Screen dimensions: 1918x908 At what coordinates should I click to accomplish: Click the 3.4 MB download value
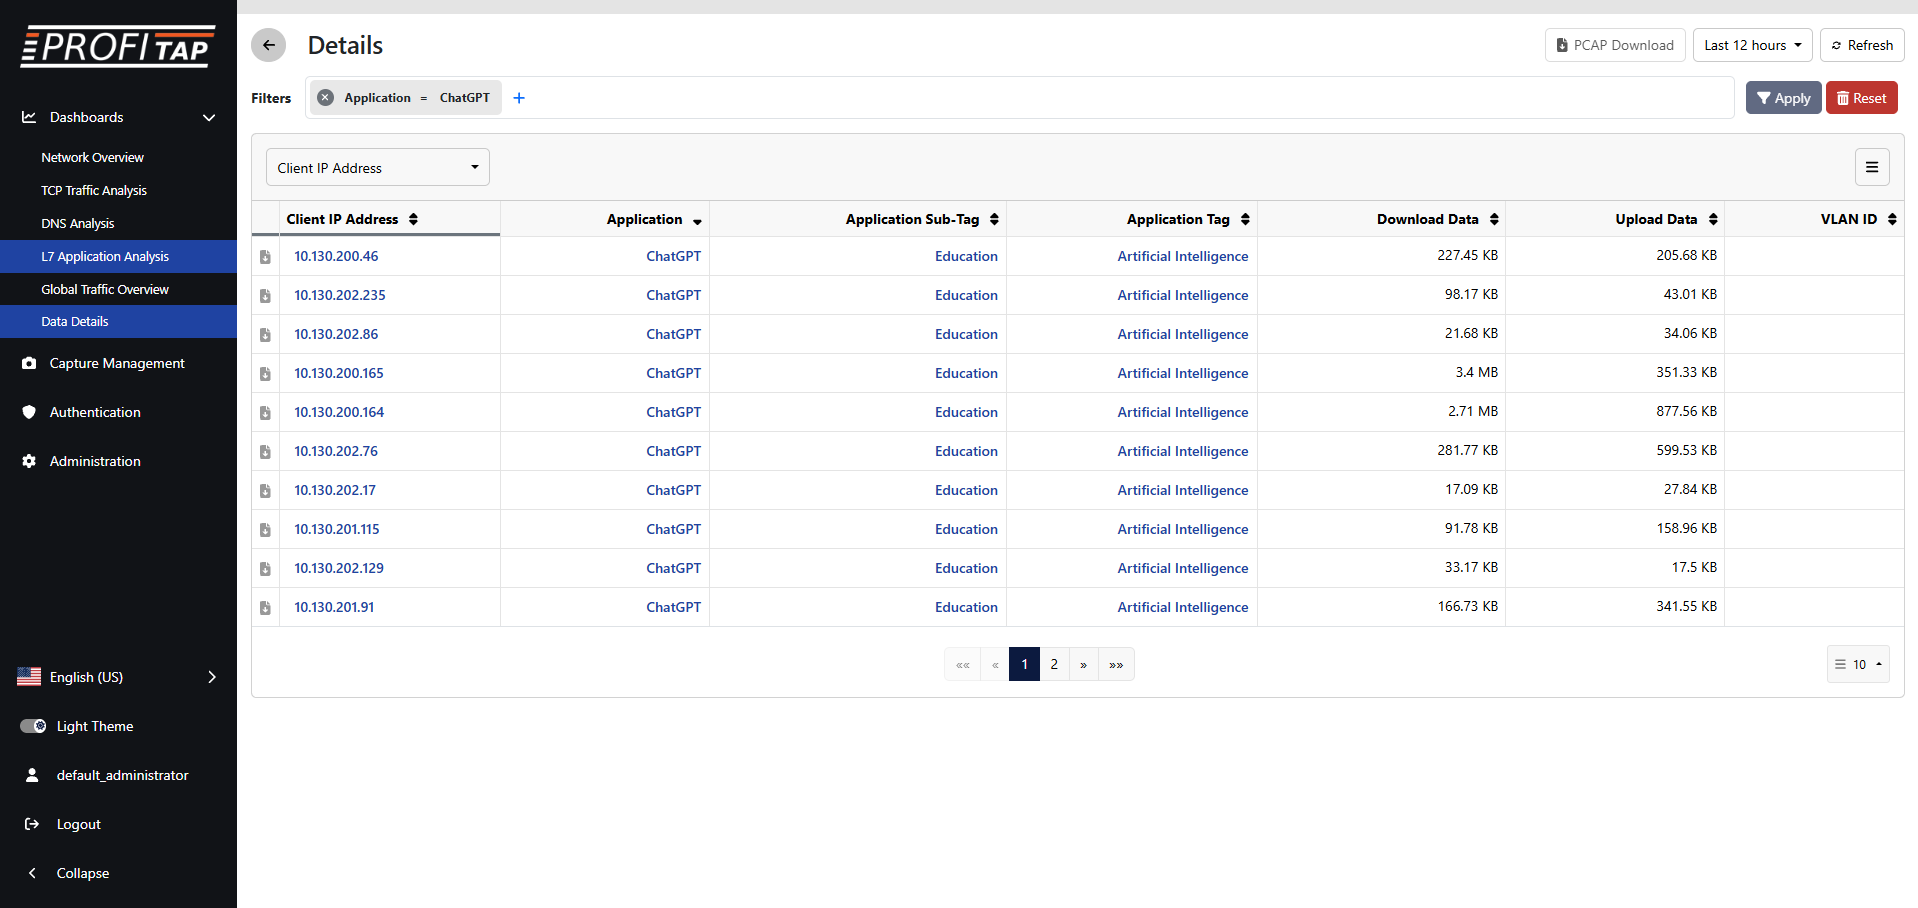[1477, 373]
